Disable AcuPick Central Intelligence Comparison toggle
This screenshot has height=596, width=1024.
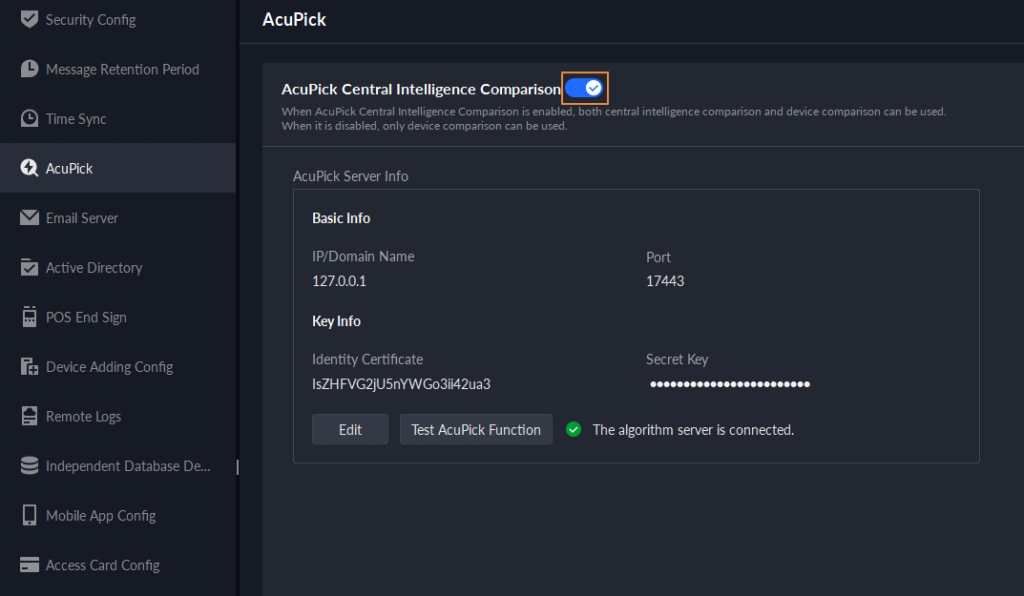click(585, 89)
